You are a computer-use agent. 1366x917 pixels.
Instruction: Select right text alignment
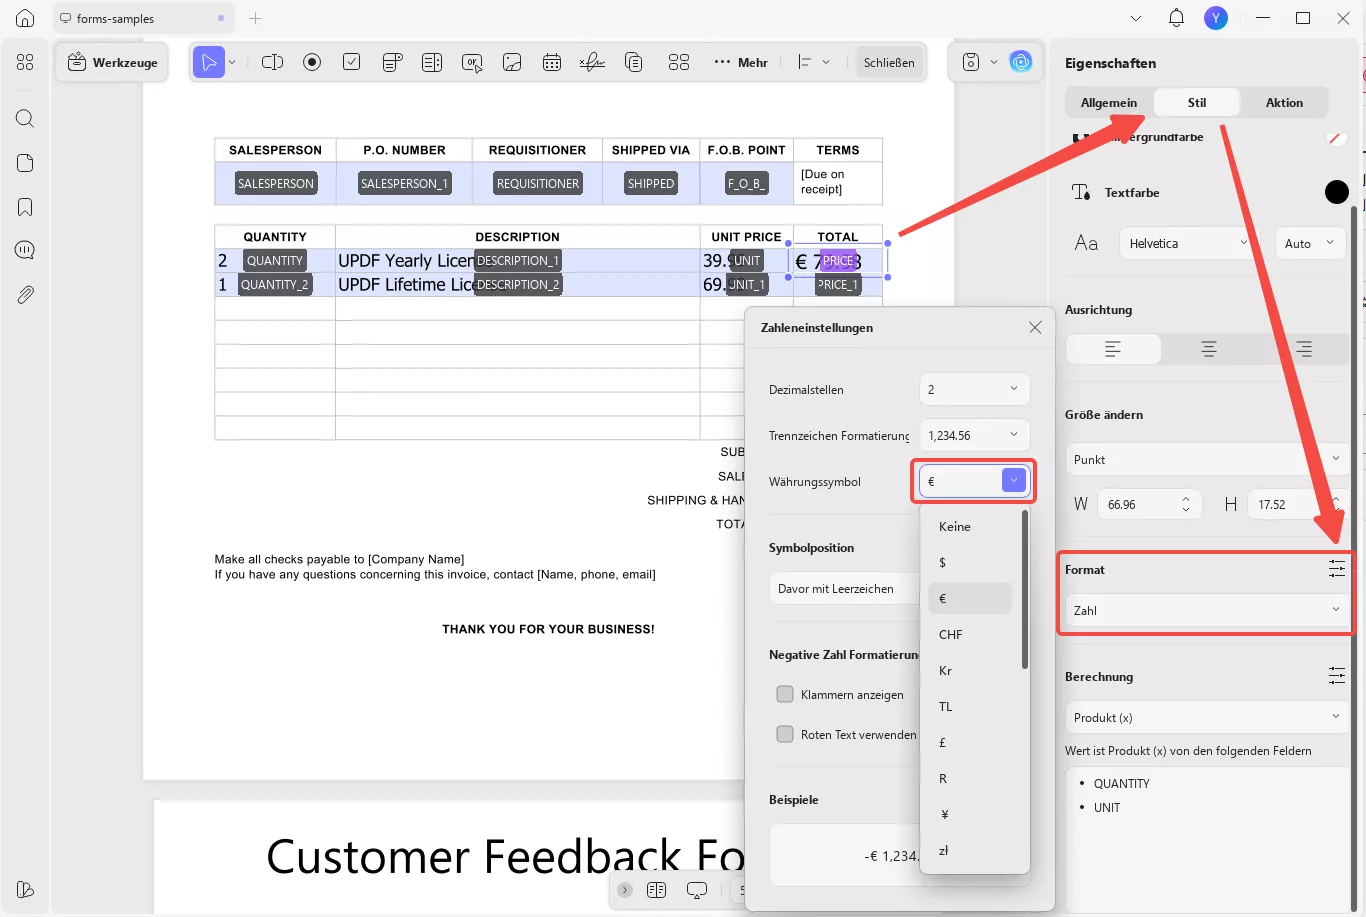(1303, 349)
